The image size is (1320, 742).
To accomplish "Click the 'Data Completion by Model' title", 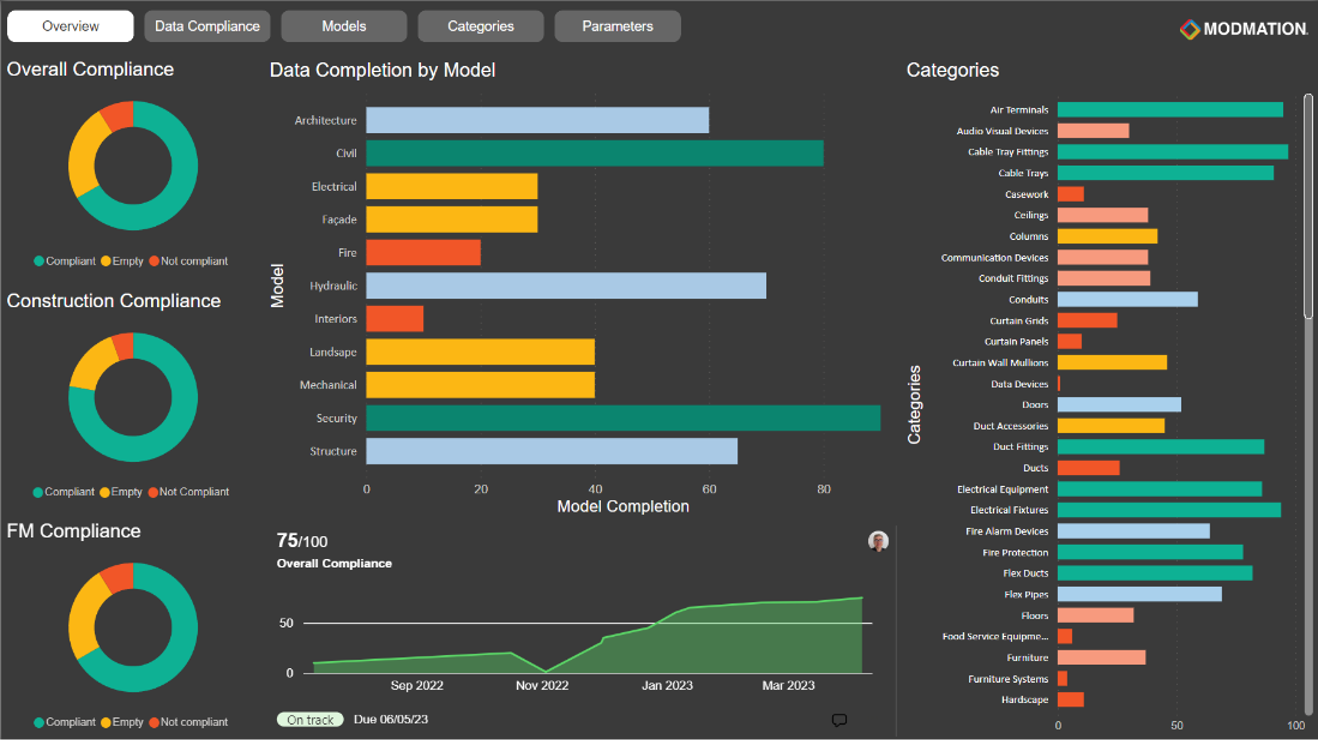I will pos(383,70).
